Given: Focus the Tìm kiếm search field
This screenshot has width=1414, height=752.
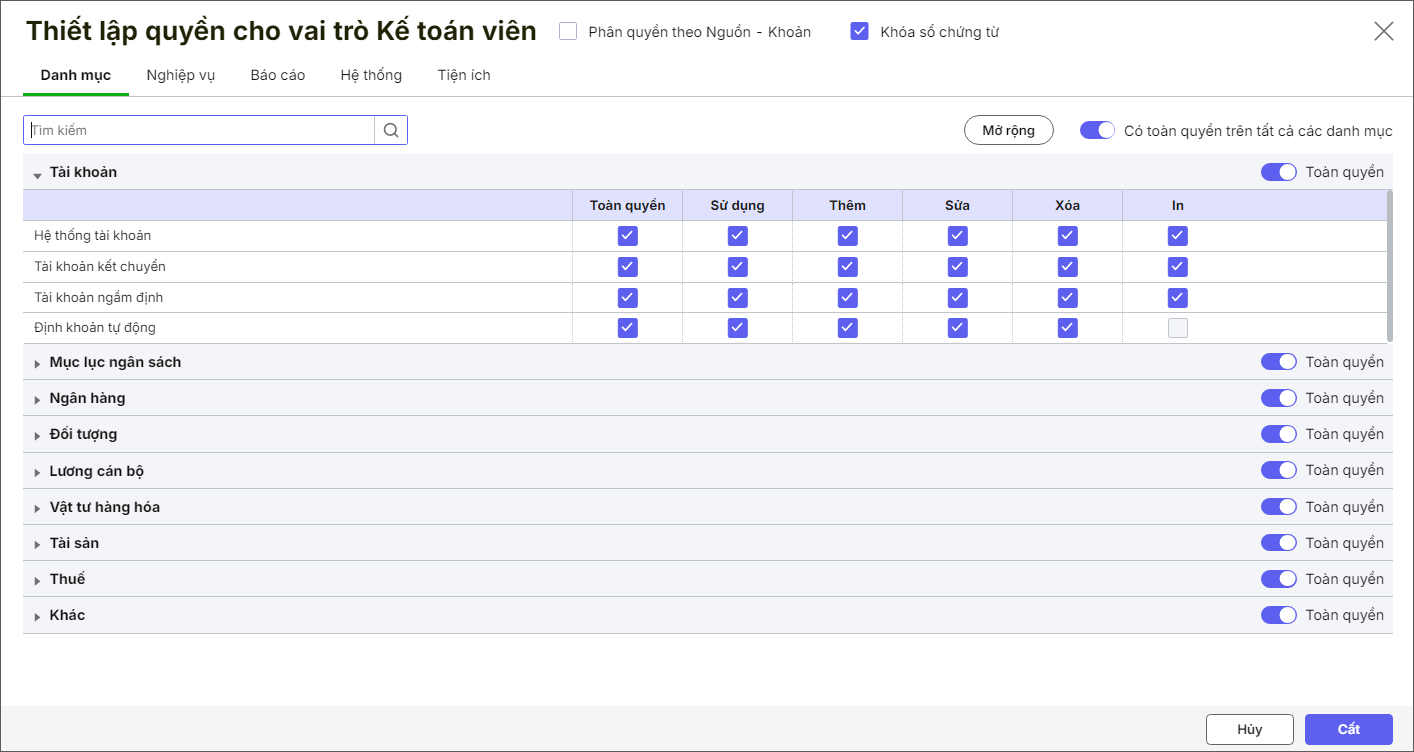Looking at the screenshot, I should pos(200,130).
